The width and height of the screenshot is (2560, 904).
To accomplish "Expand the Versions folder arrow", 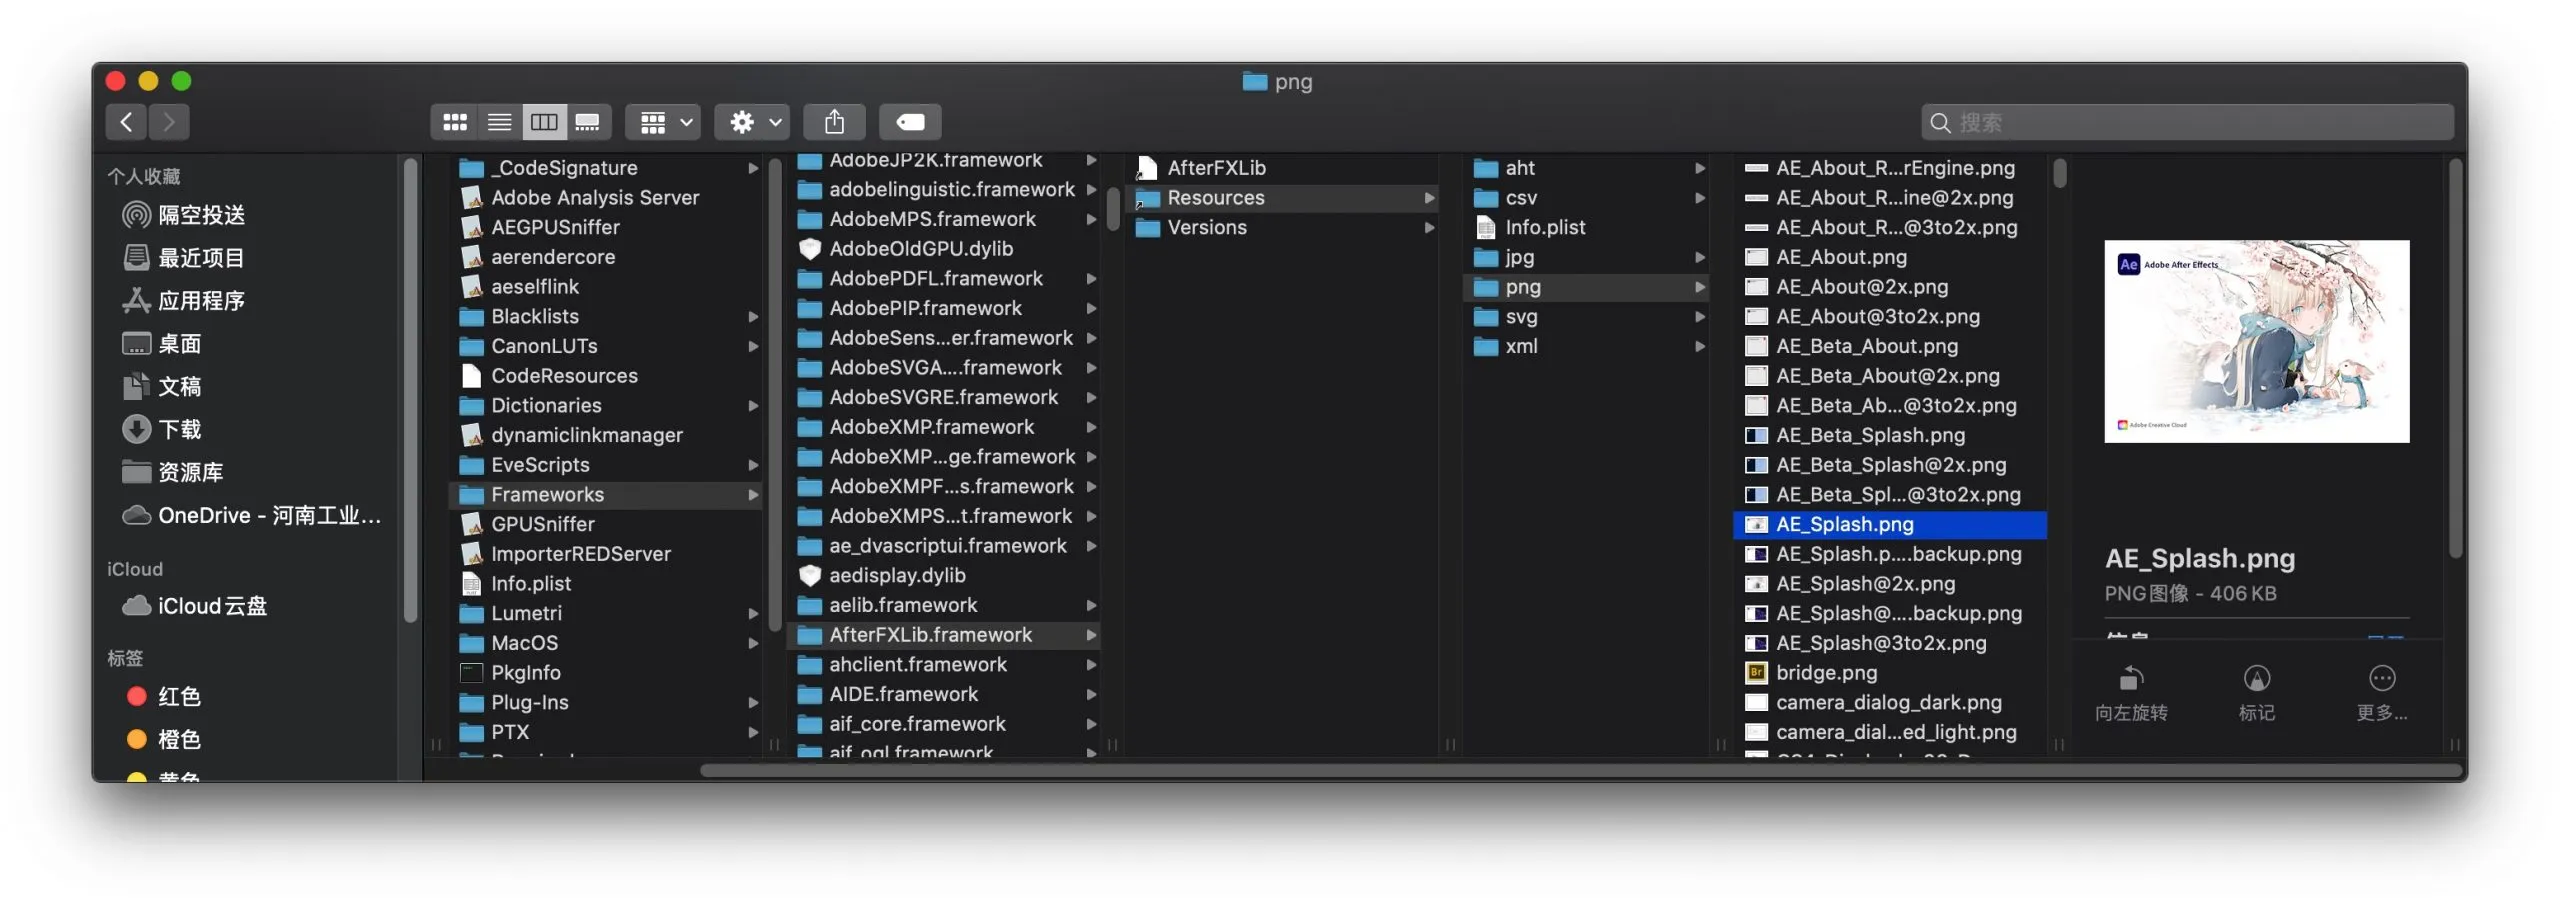I will (1429, 228).
